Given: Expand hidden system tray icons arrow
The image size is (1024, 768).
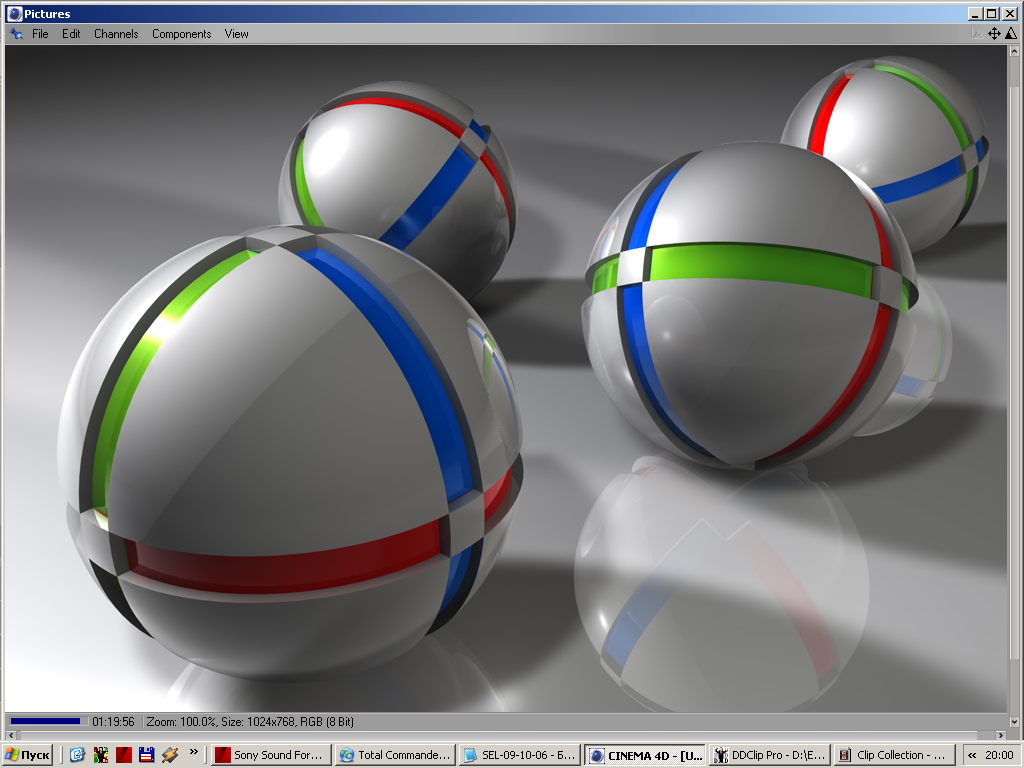Looking at the screenshot, I should (971, 755).
